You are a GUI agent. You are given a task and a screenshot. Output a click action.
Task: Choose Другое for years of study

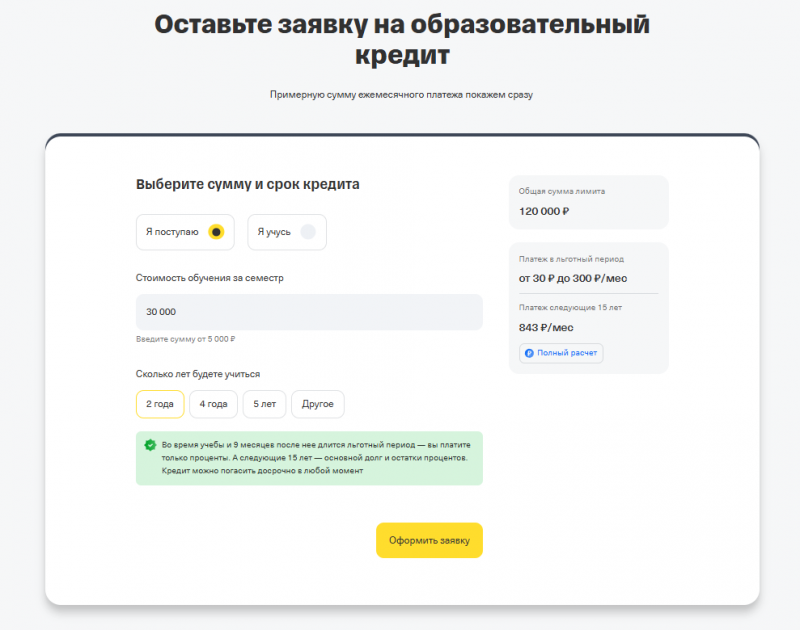tap(318, 404)
